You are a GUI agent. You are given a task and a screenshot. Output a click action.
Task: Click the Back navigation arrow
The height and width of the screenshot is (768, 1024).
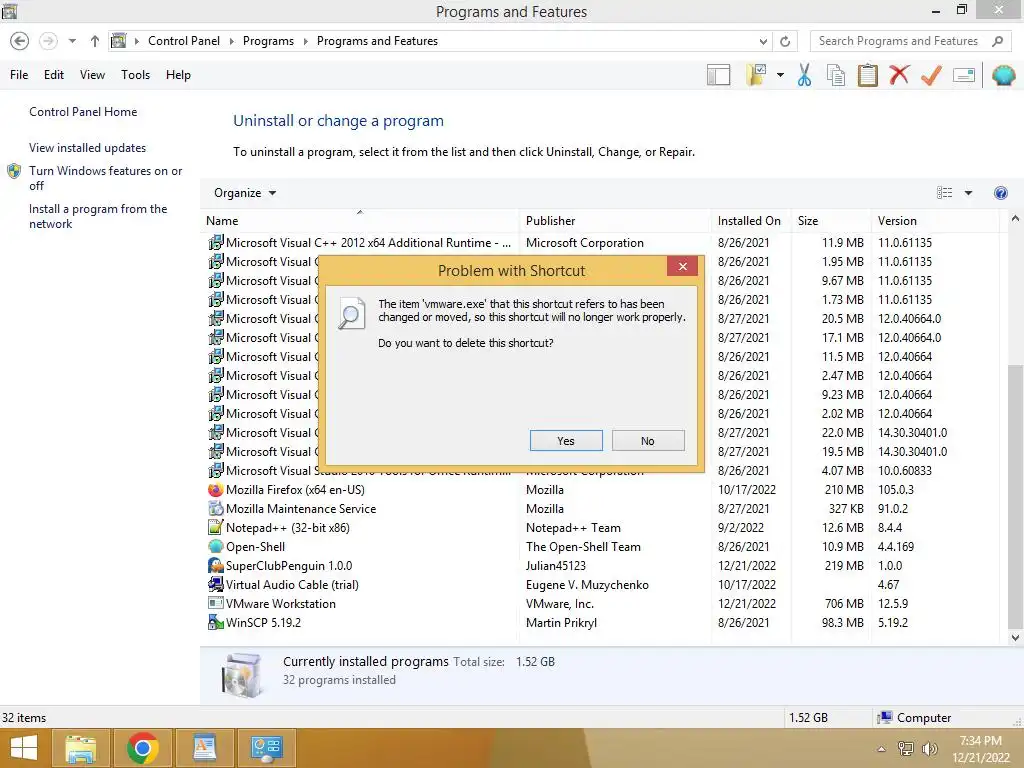(x=20, y=41)
